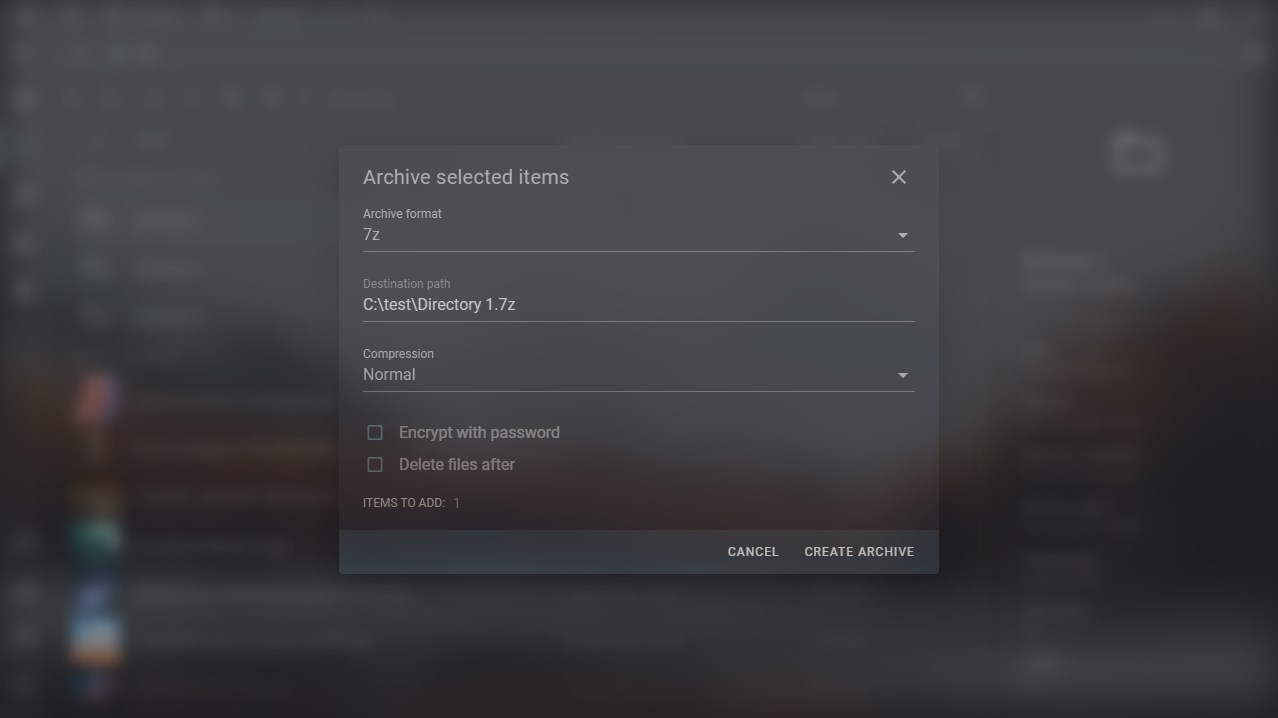Image resolution: width=1278 pixels, height=718 pixels.
Task: Tick the Delete files after checkbox
Action: (x=375, y=465)
